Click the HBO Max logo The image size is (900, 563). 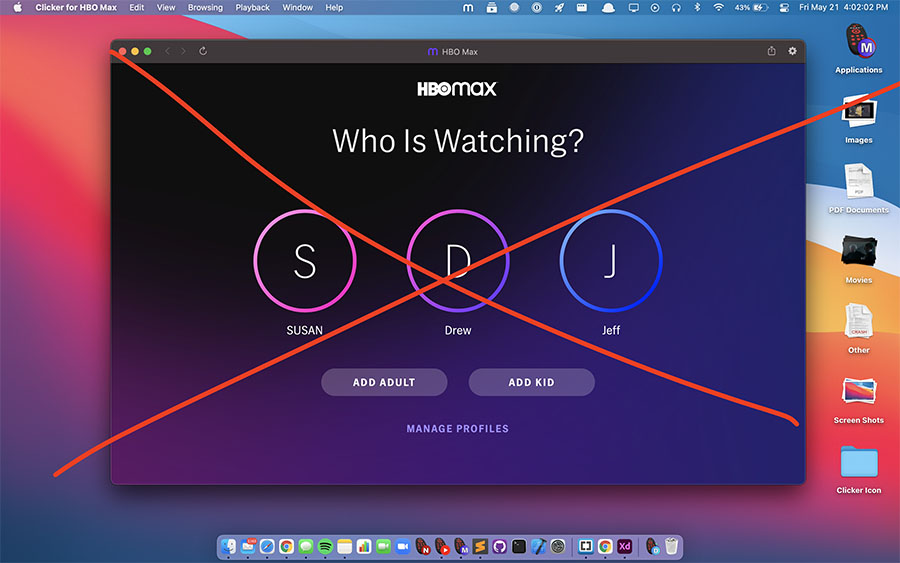pos(457,88)
